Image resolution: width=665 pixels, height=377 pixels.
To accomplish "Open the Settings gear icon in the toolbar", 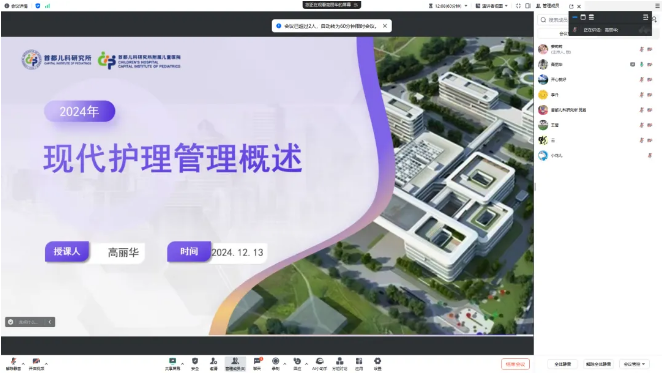I will point(377,362).
